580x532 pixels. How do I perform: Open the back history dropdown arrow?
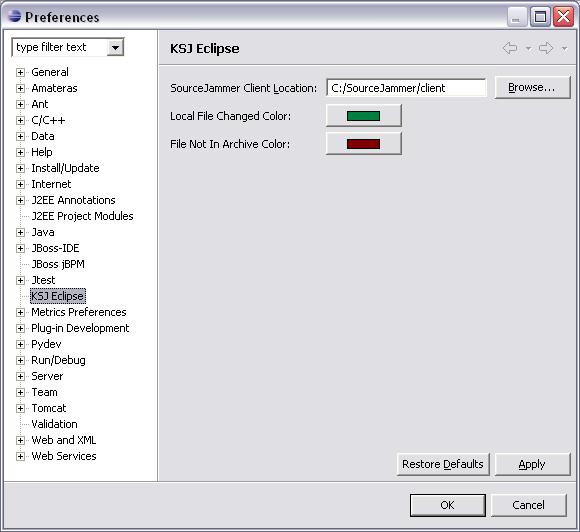point(528,48)
